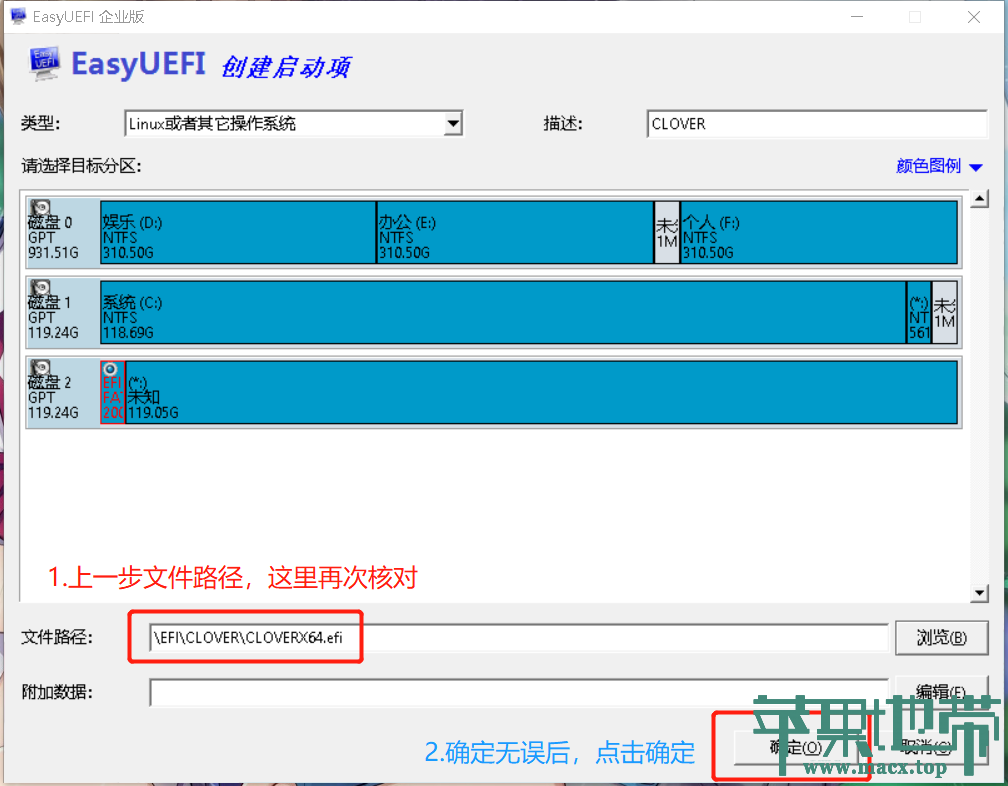
Task: Click the 磁盘 2 disk icon
Action: coord(40,368)
